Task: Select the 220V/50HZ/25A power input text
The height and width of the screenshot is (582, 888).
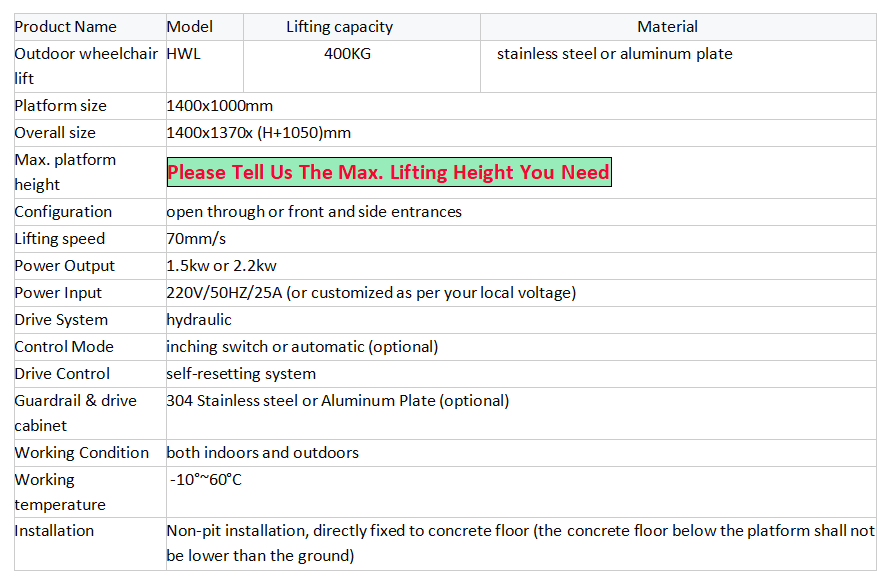Action: point(371,293)
